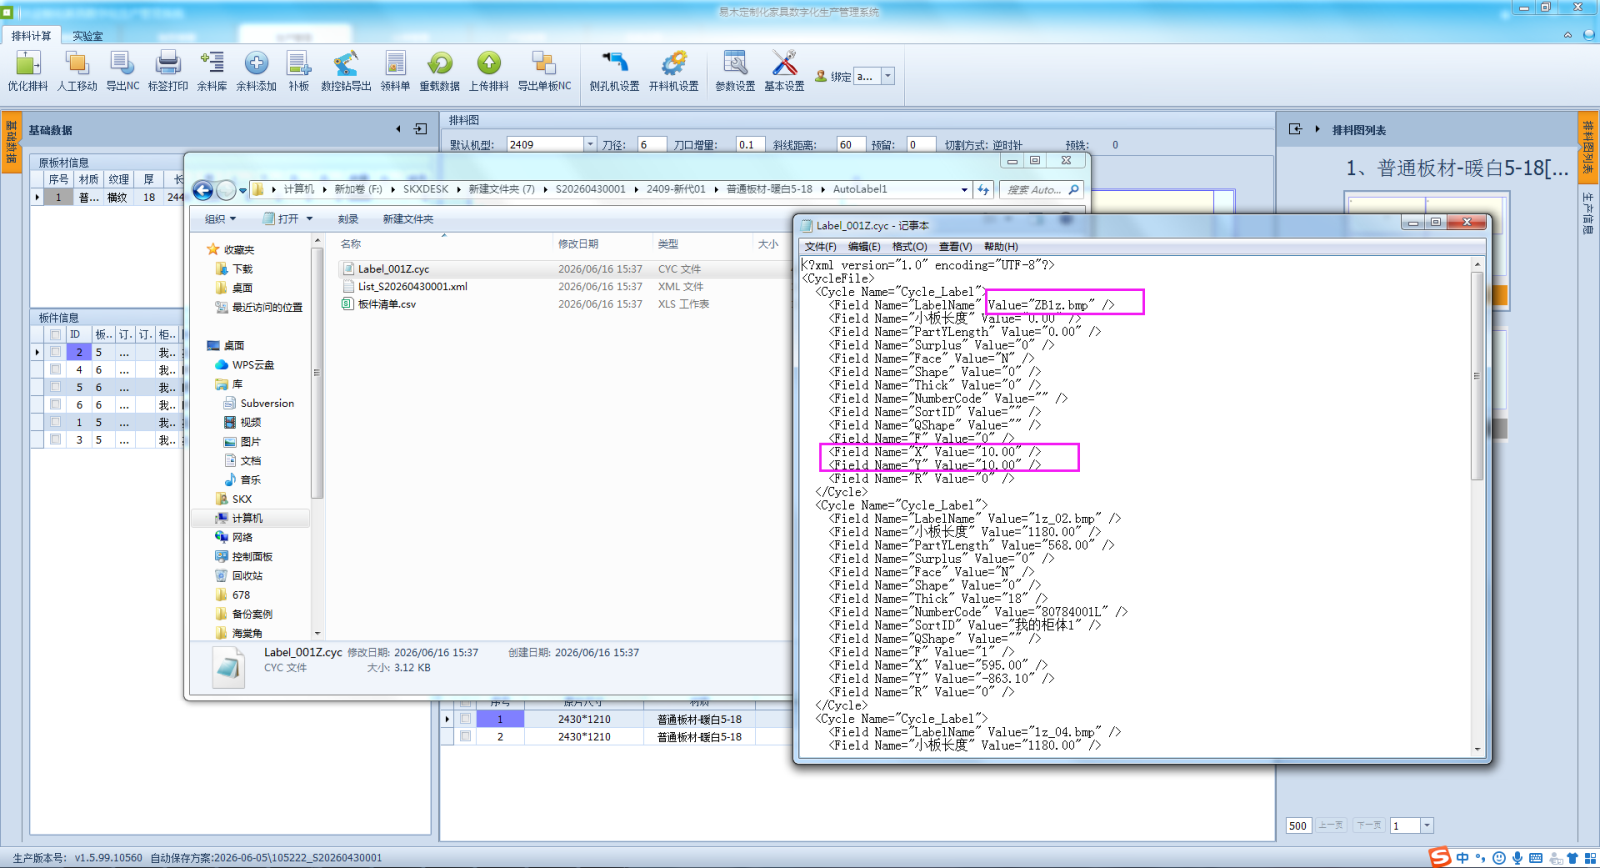Viewport: 1600px width, 868px height.
Task: Select the 数控钻导出 drill export icon
Action: pos(346,71)
